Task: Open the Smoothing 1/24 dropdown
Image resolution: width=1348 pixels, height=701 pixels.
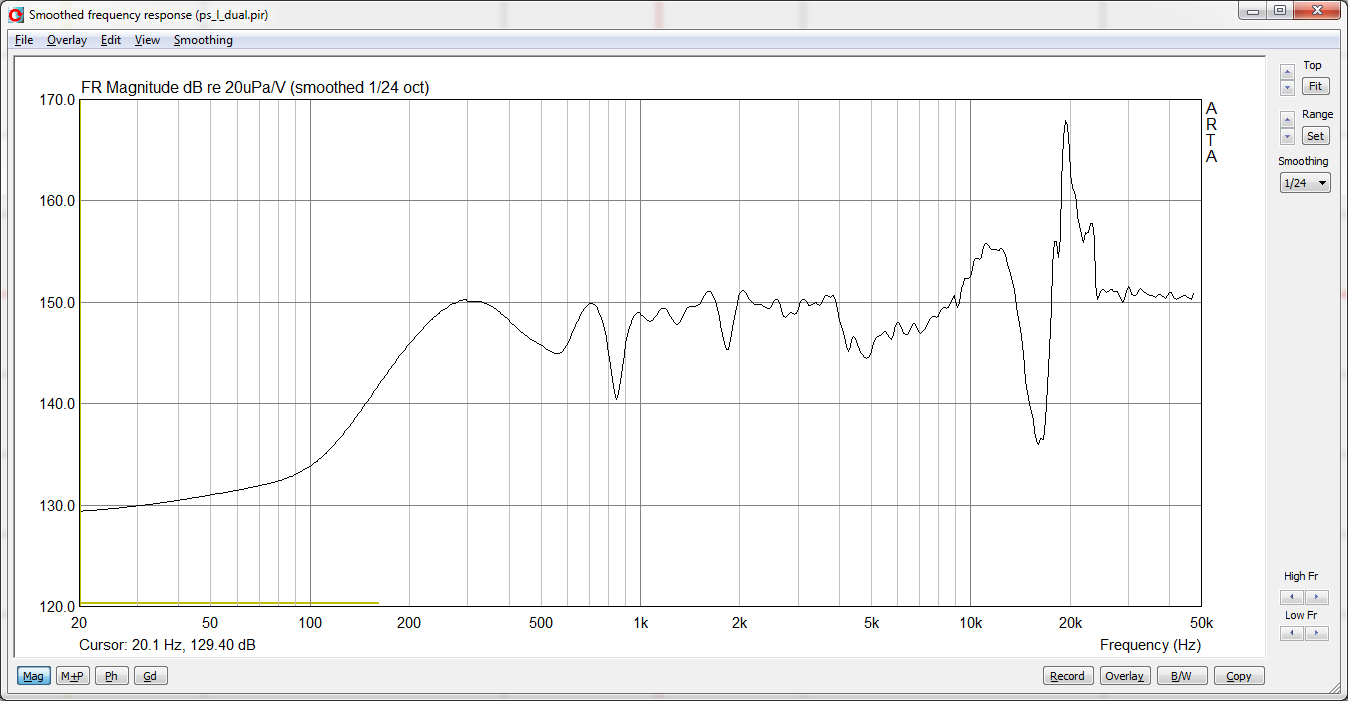Action: [x=1305, y=183]
